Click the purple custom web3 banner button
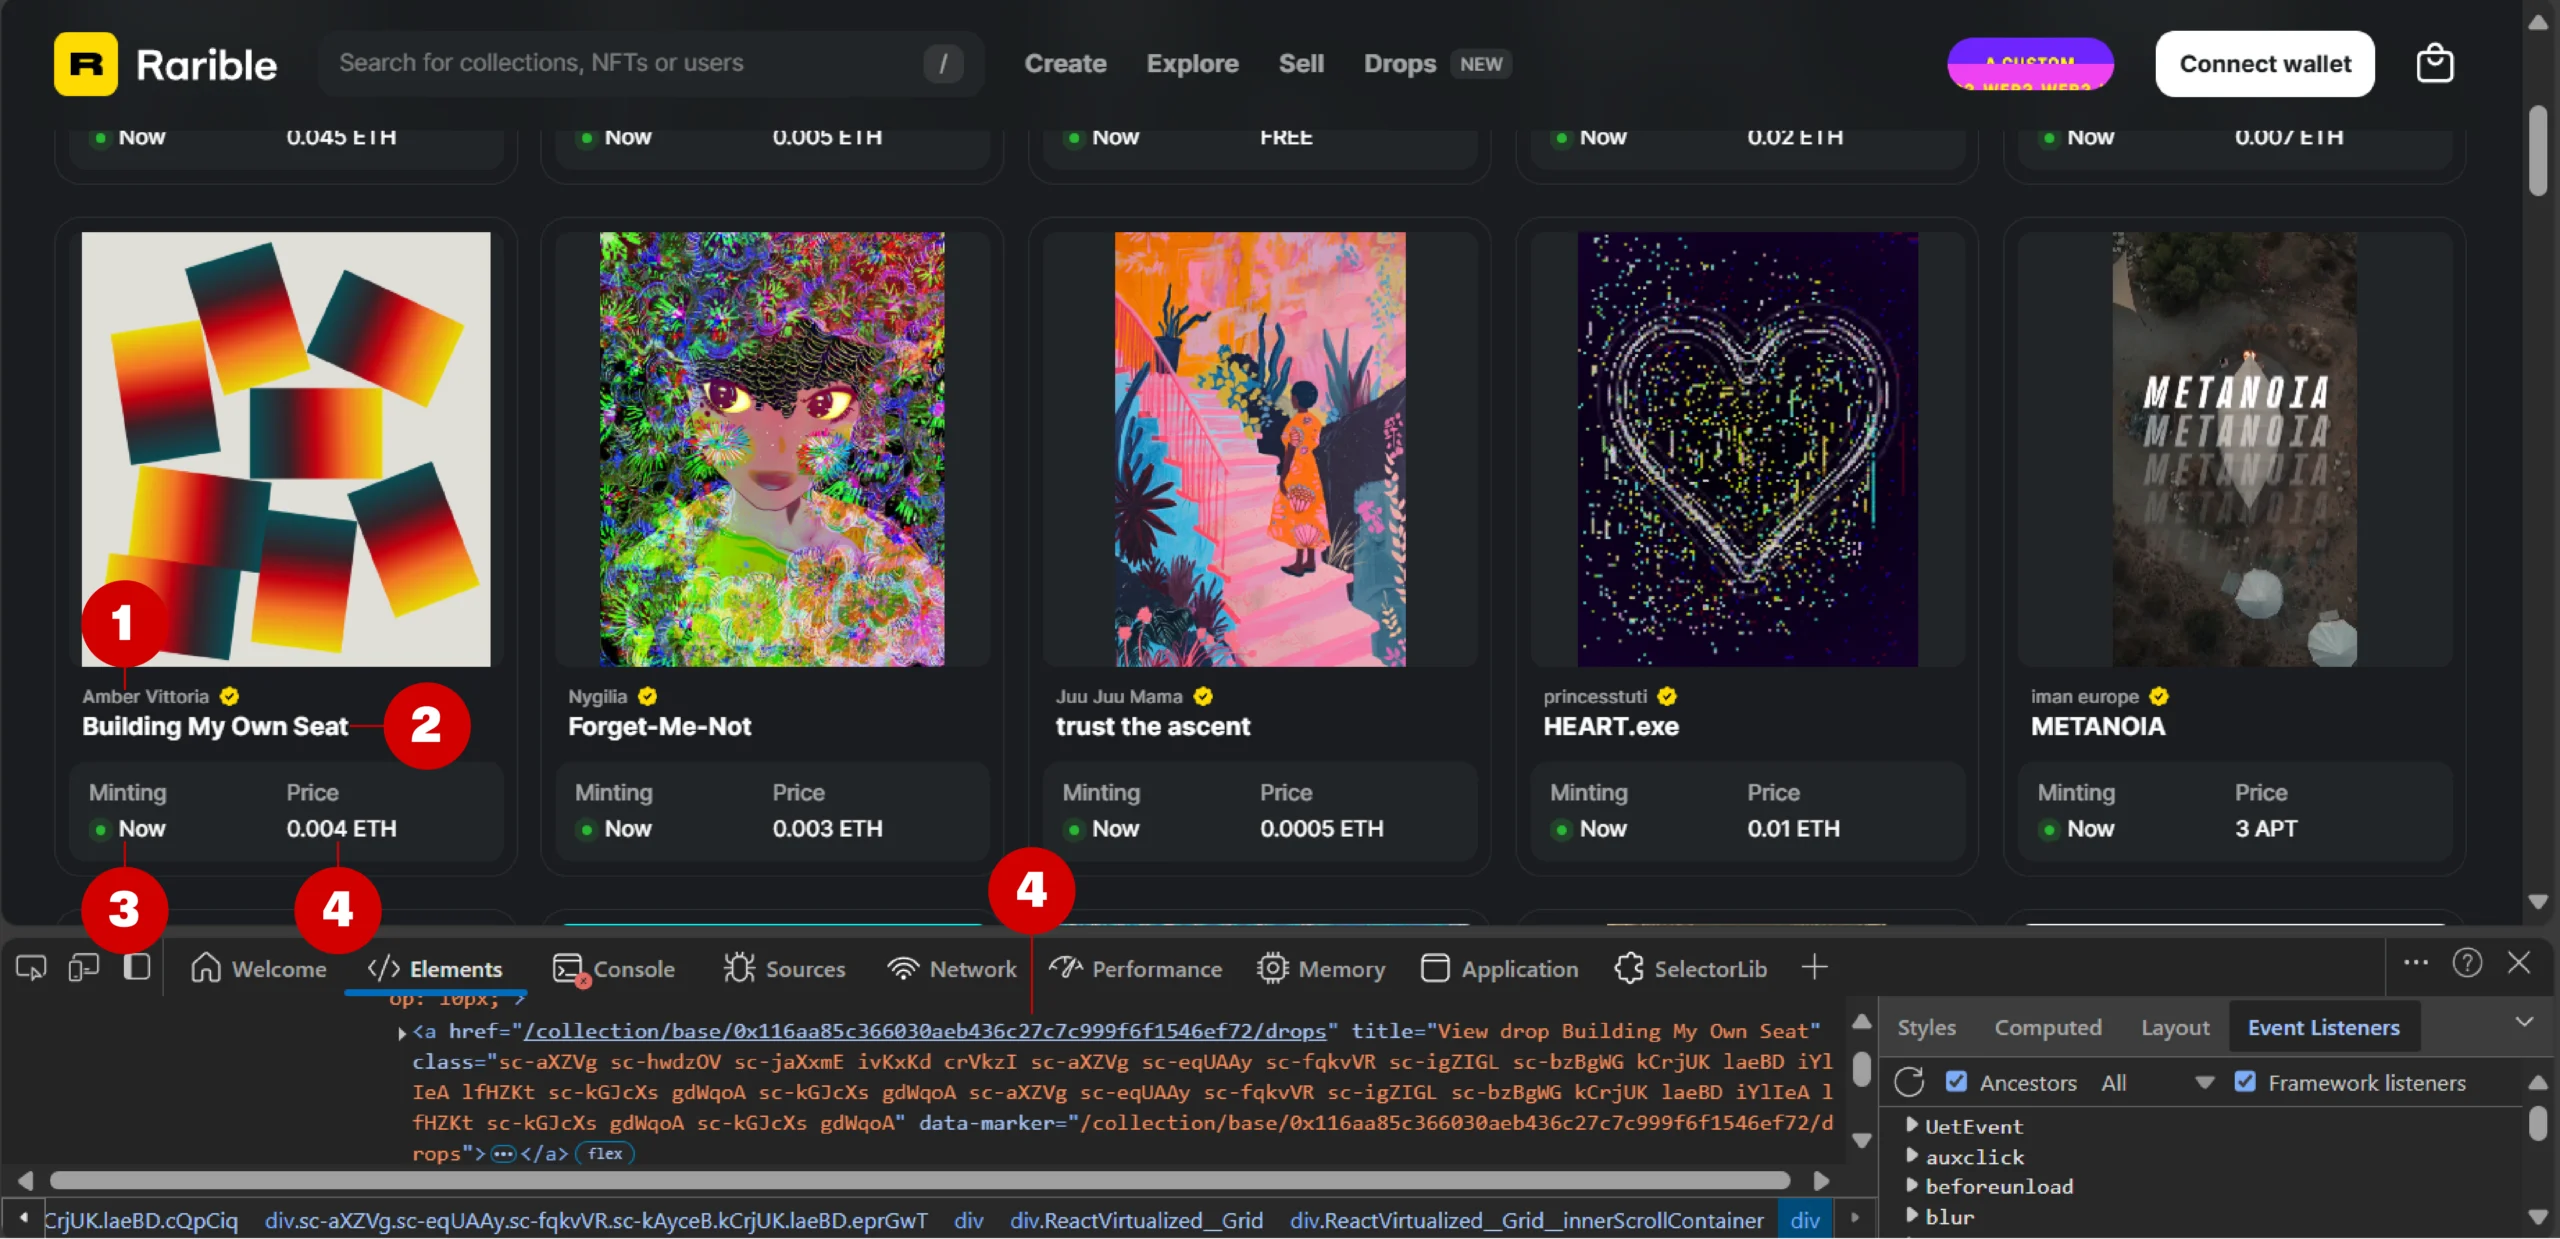 2031,64
